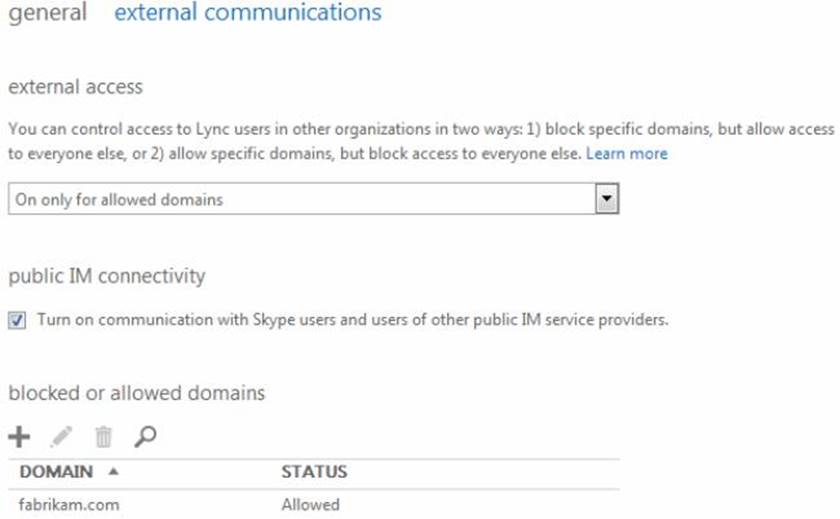Click the Lync access description paragraph
This screenshot has height=519, width=840.
click(400, 141)
